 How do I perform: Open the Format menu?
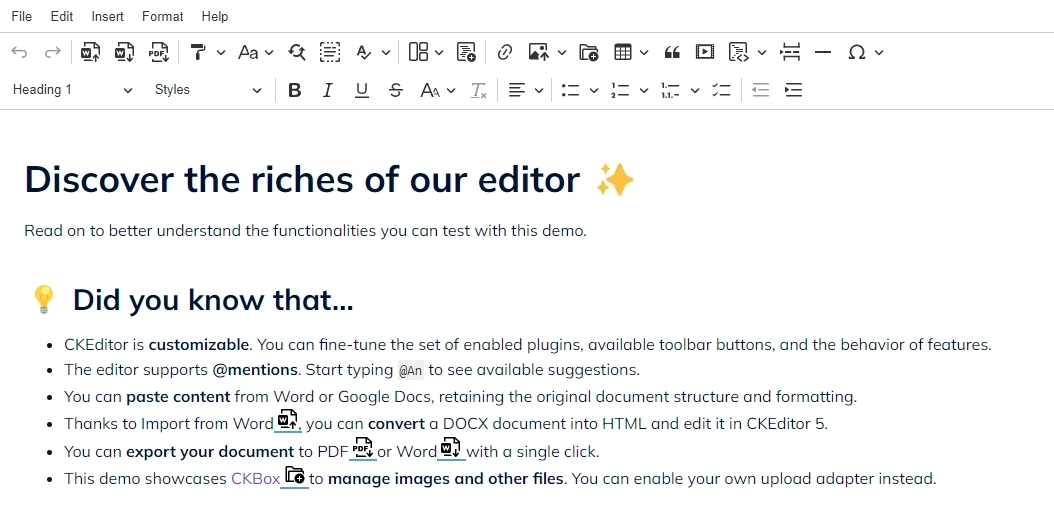[x=163, y=16]
